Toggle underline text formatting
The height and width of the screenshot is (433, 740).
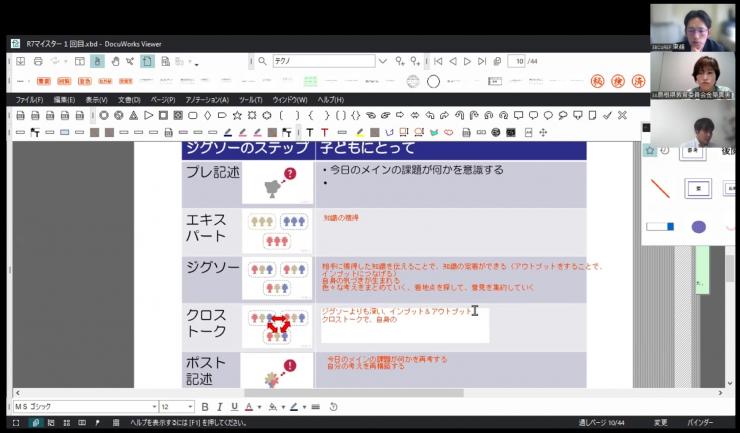232,407
